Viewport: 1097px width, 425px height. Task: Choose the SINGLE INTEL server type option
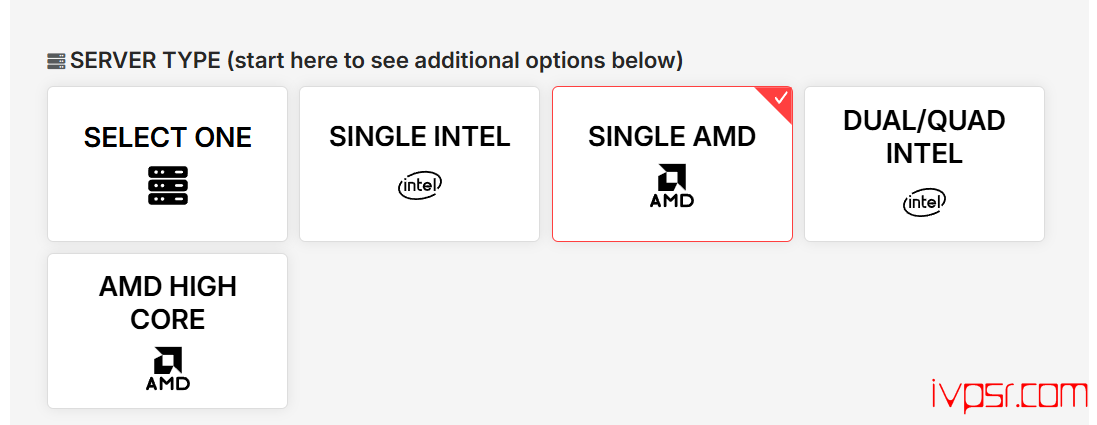[x=420, y=164]
